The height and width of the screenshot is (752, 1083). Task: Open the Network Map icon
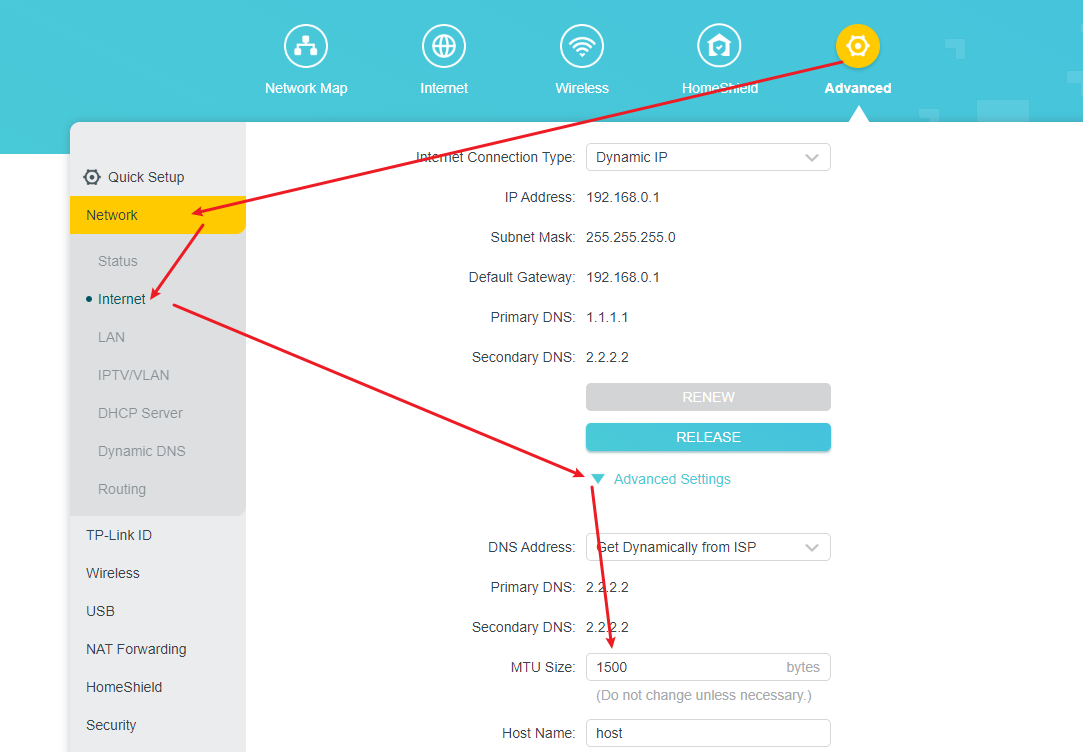305,46
